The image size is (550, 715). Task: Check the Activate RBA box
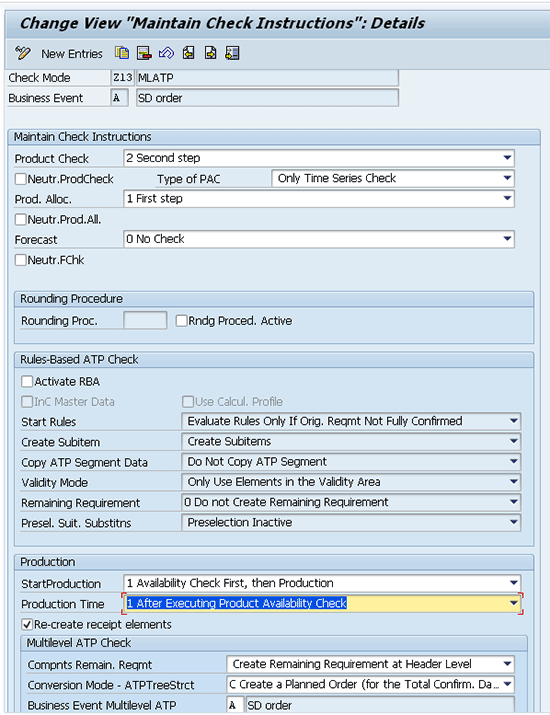[x=27, y=381]
